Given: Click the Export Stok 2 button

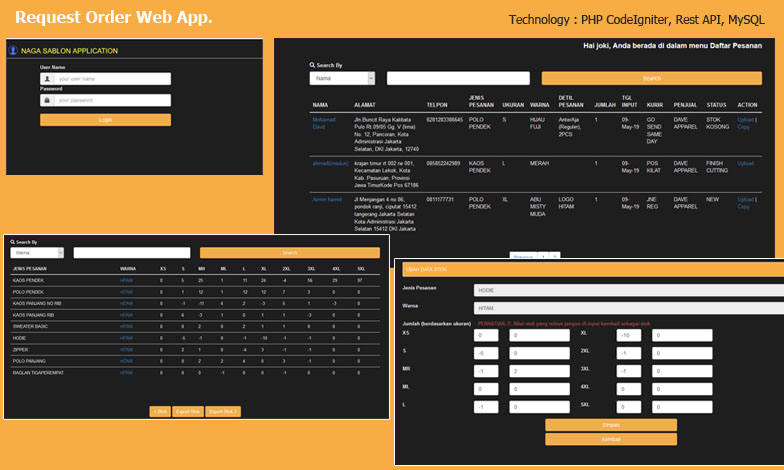Looking at the screenshot, I should click(x=223, y=411).
